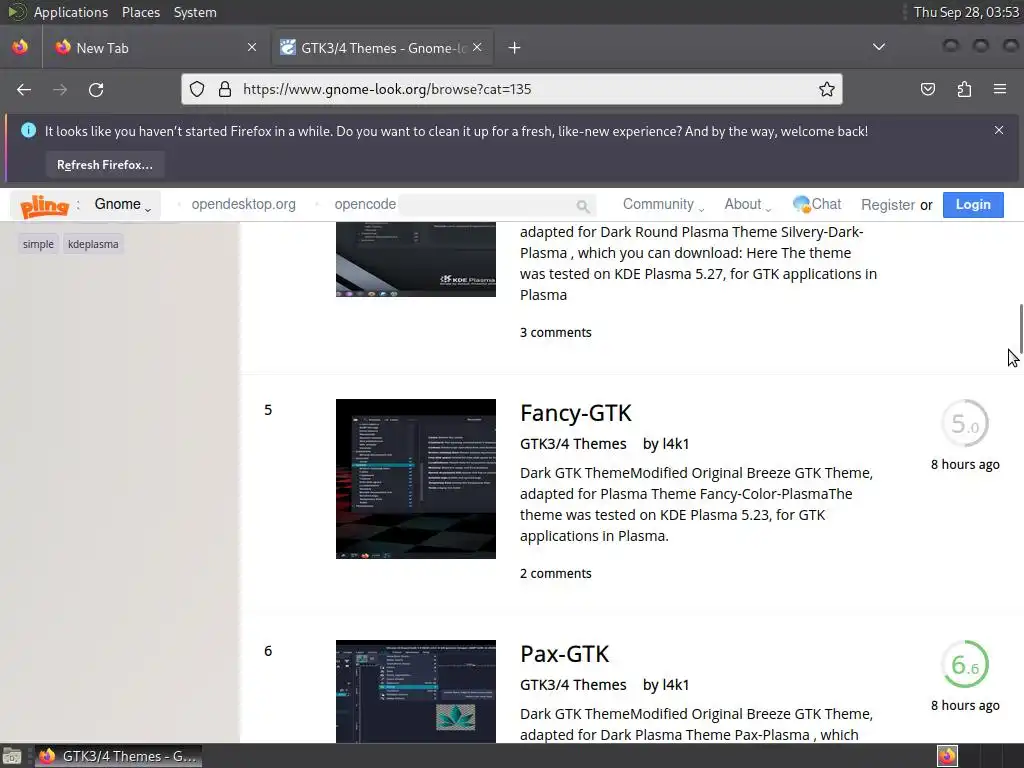1024x768 pixels.
Task: Click the rank number 6 beside Pax-GTK
Action: 268,651
